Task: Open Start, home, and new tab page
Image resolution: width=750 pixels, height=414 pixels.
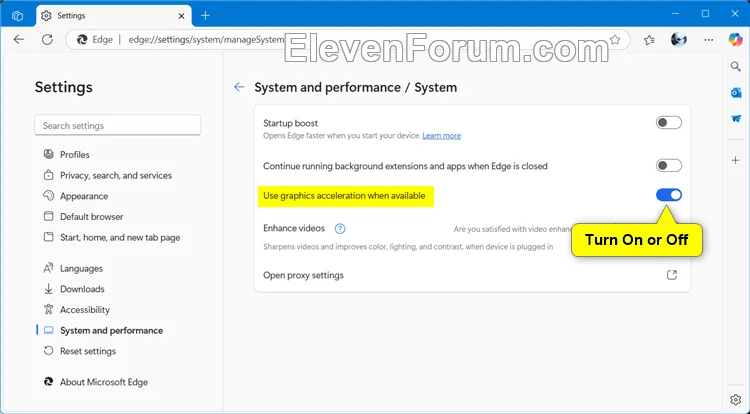Action: point(111,237)
